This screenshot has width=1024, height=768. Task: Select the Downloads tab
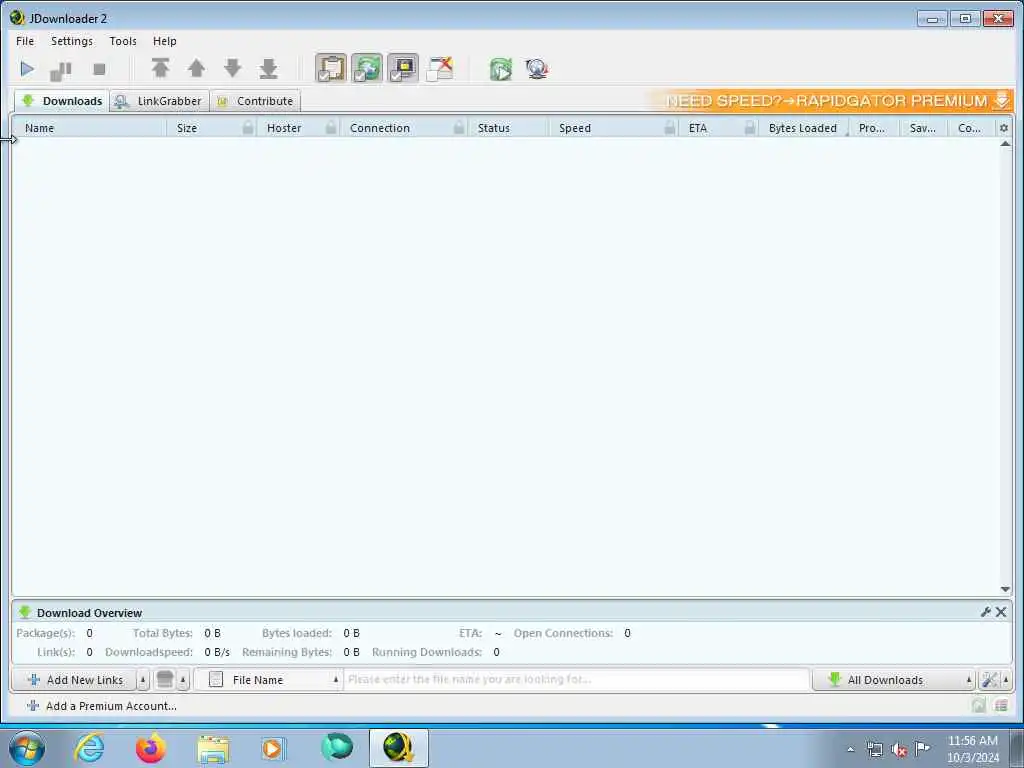(x=62, y=101)
